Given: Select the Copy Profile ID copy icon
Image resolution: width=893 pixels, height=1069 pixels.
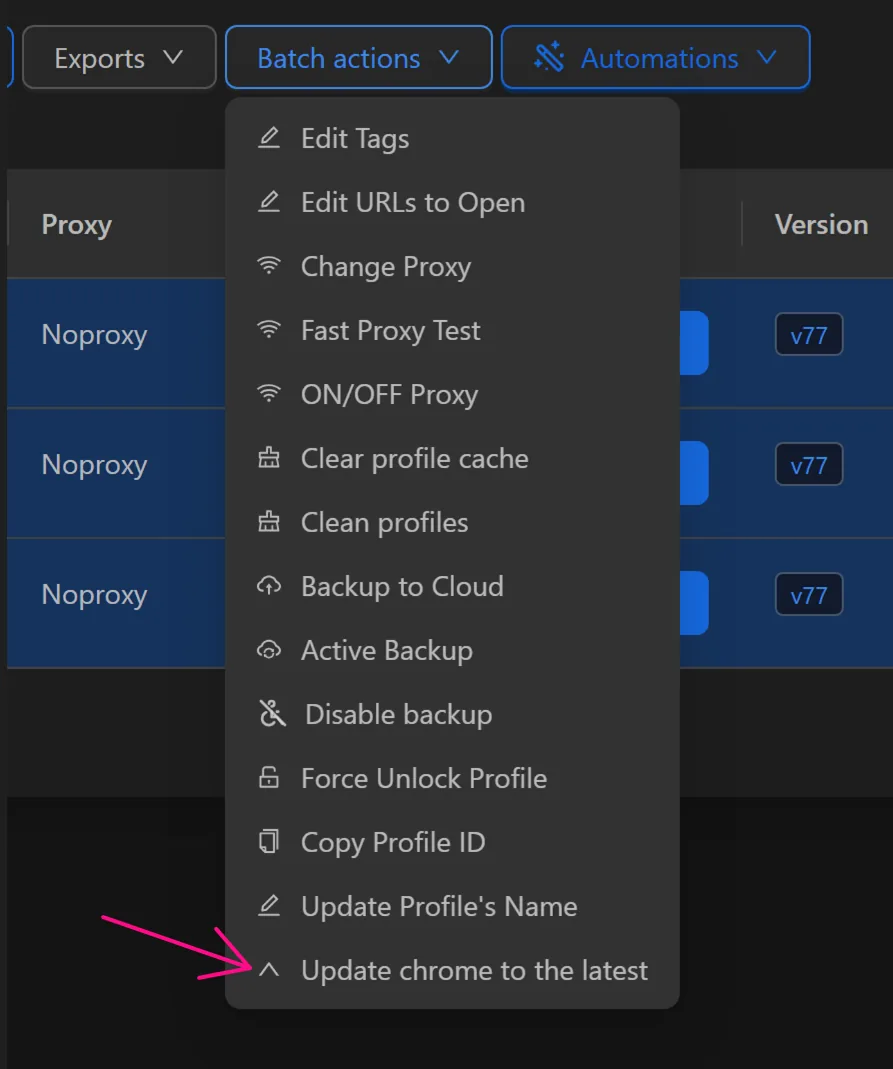Looking at the screenshot, I should [268, 842].
